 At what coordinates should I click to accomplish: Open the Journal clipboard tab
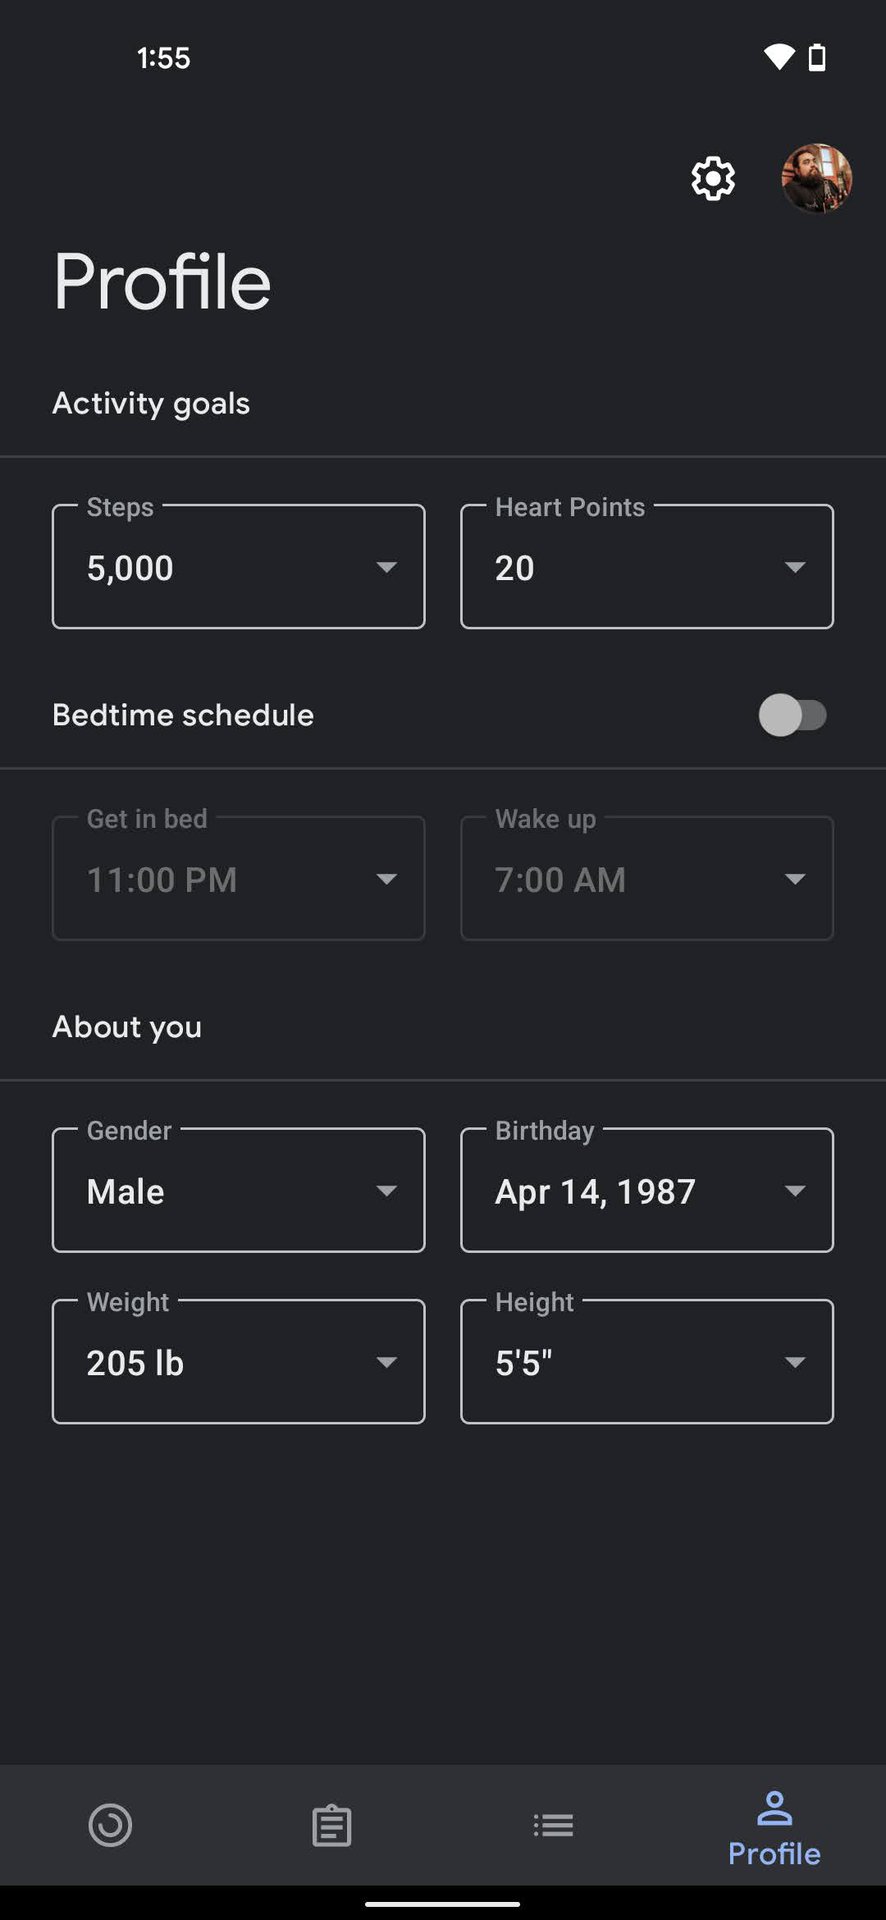click(331, 1825)
